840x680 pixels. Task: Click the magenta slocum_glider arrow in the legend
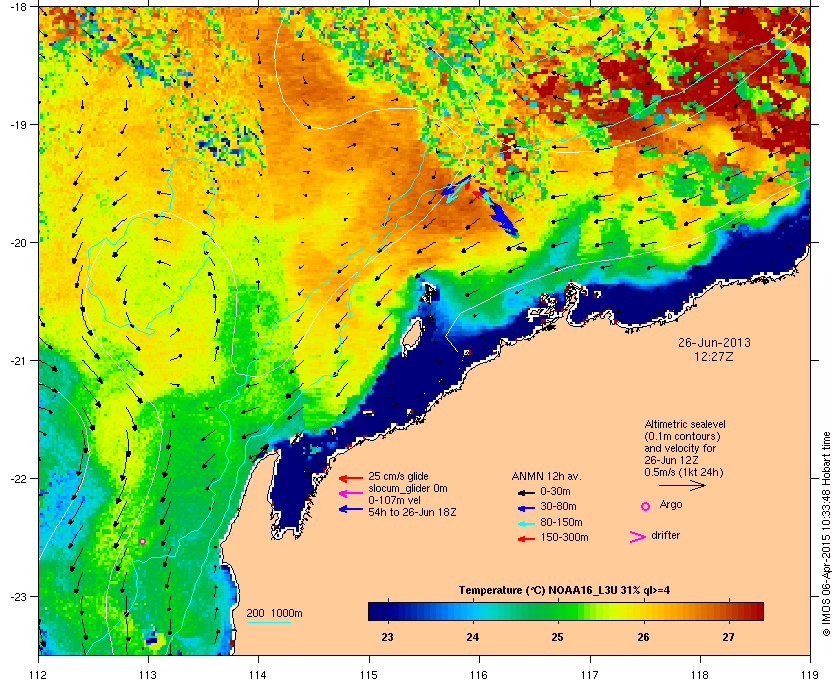click(x=351, y=494)
